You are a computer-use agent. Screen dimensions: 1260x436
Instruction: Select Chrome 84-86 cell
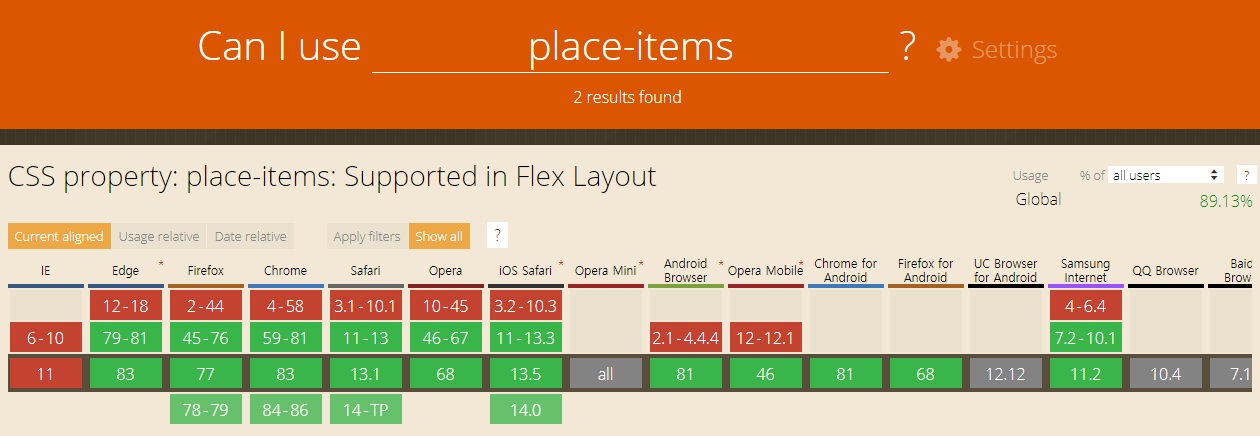285,409
